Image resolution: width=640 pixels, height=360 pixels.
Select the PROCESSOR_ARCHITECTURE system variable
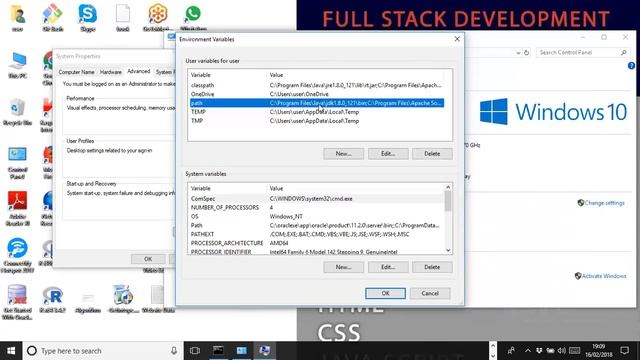coord(317,243)
